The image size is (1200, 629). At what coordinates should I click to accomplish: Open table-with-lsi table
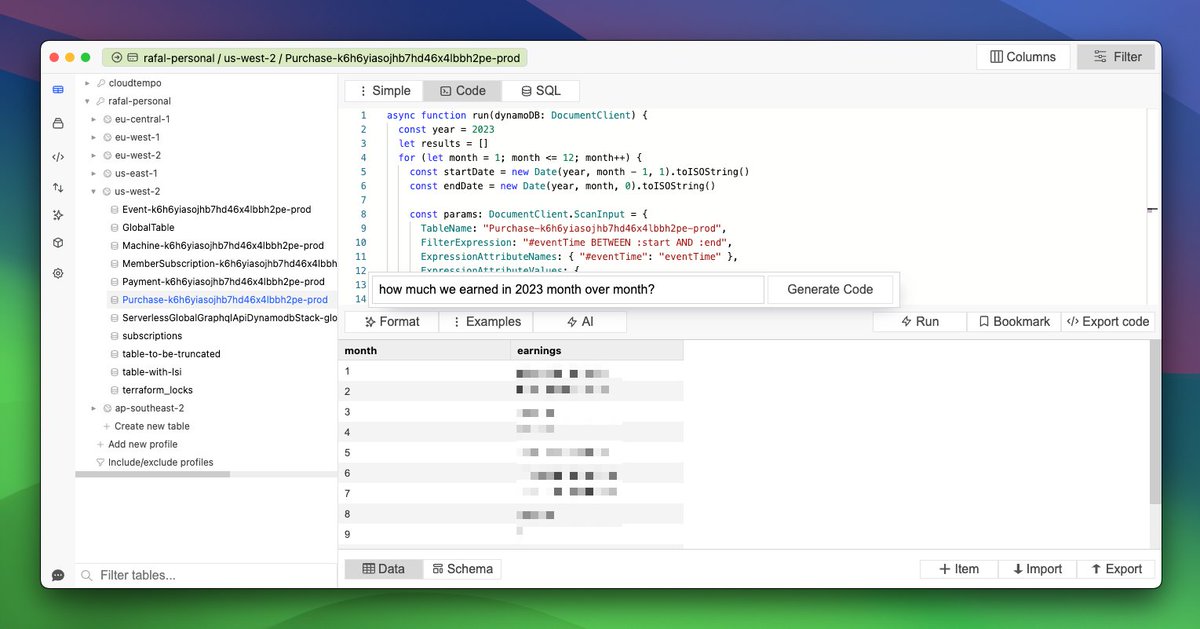pyautogui.click(x=152, y=372)
